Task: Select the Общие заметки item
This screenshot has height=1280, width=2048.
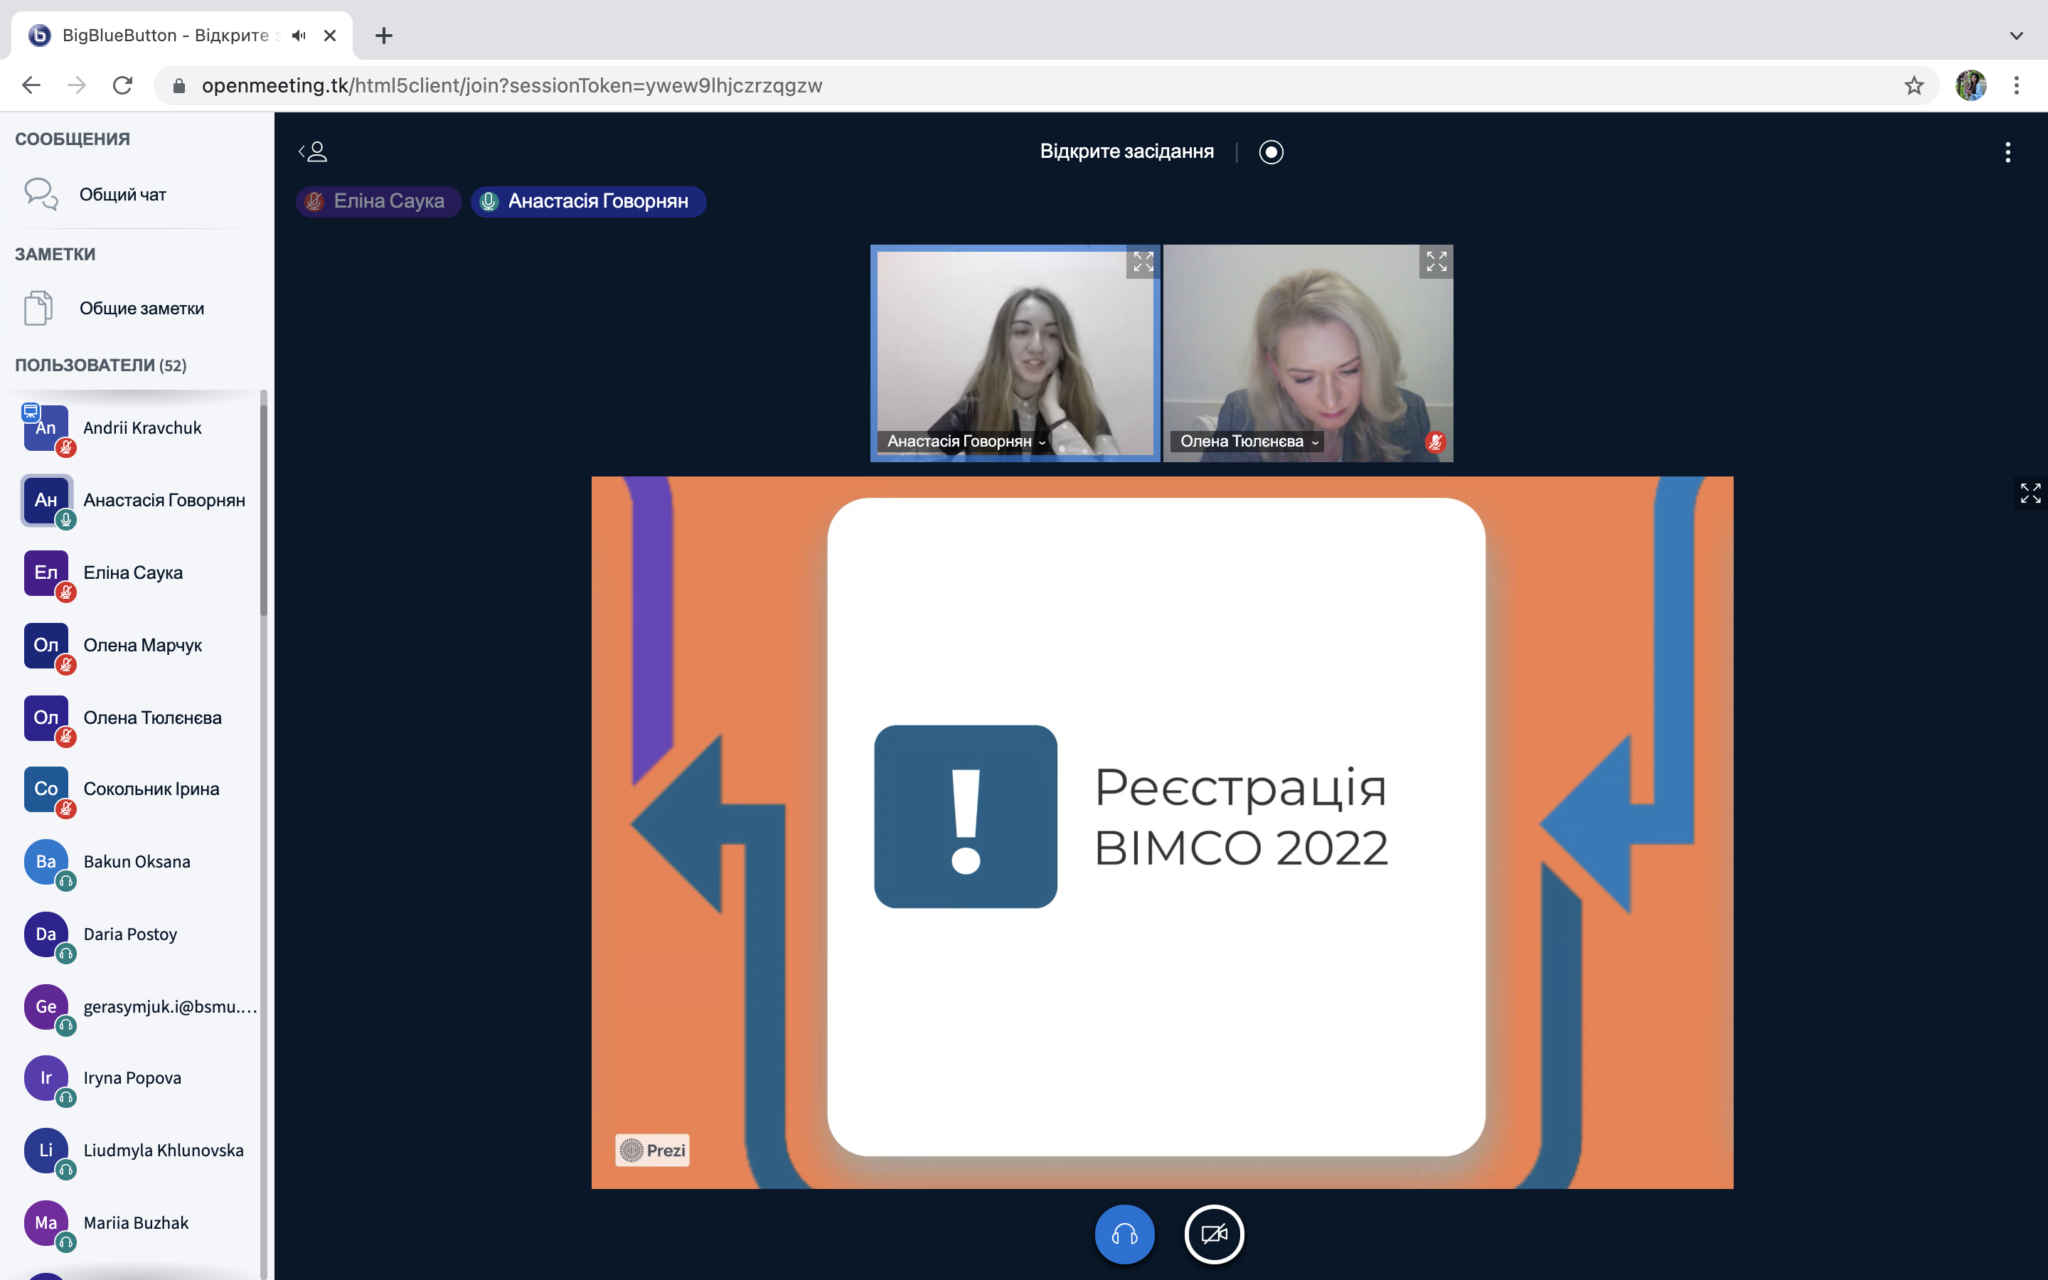Action: coord(137,308)
